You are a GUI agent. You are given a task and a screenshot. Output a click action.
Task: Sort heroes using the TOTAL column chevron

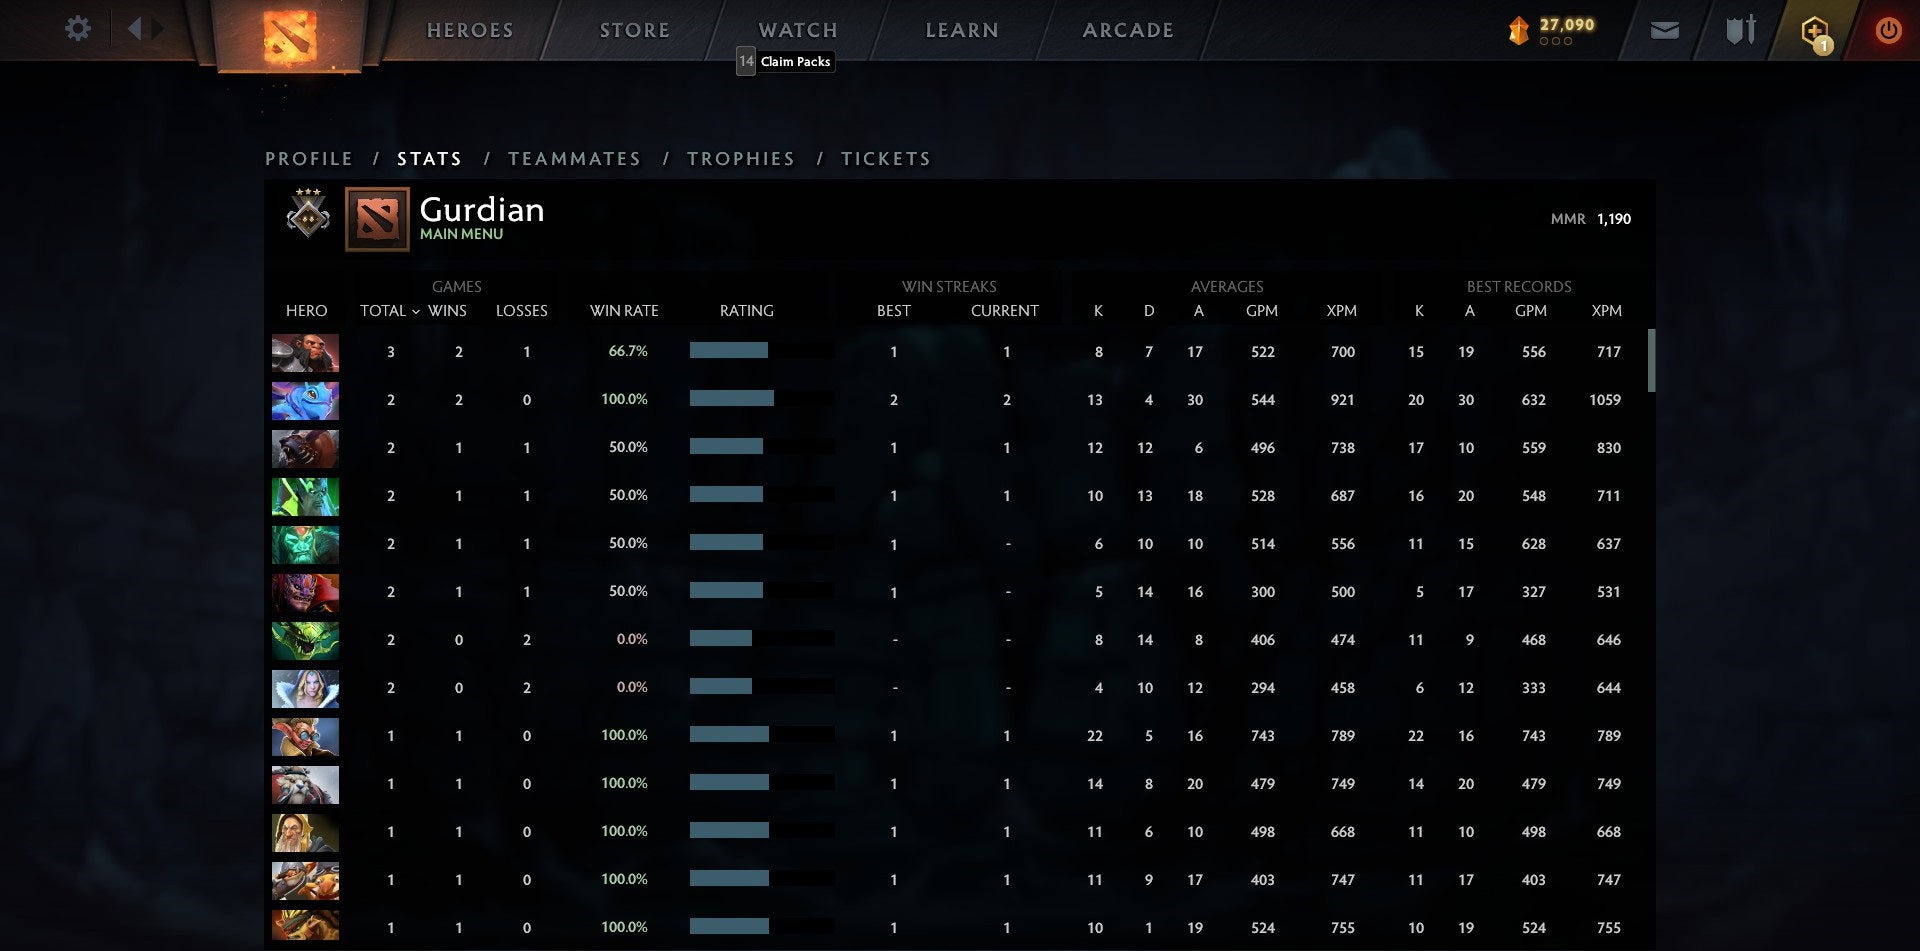click(x=418, y=311)
